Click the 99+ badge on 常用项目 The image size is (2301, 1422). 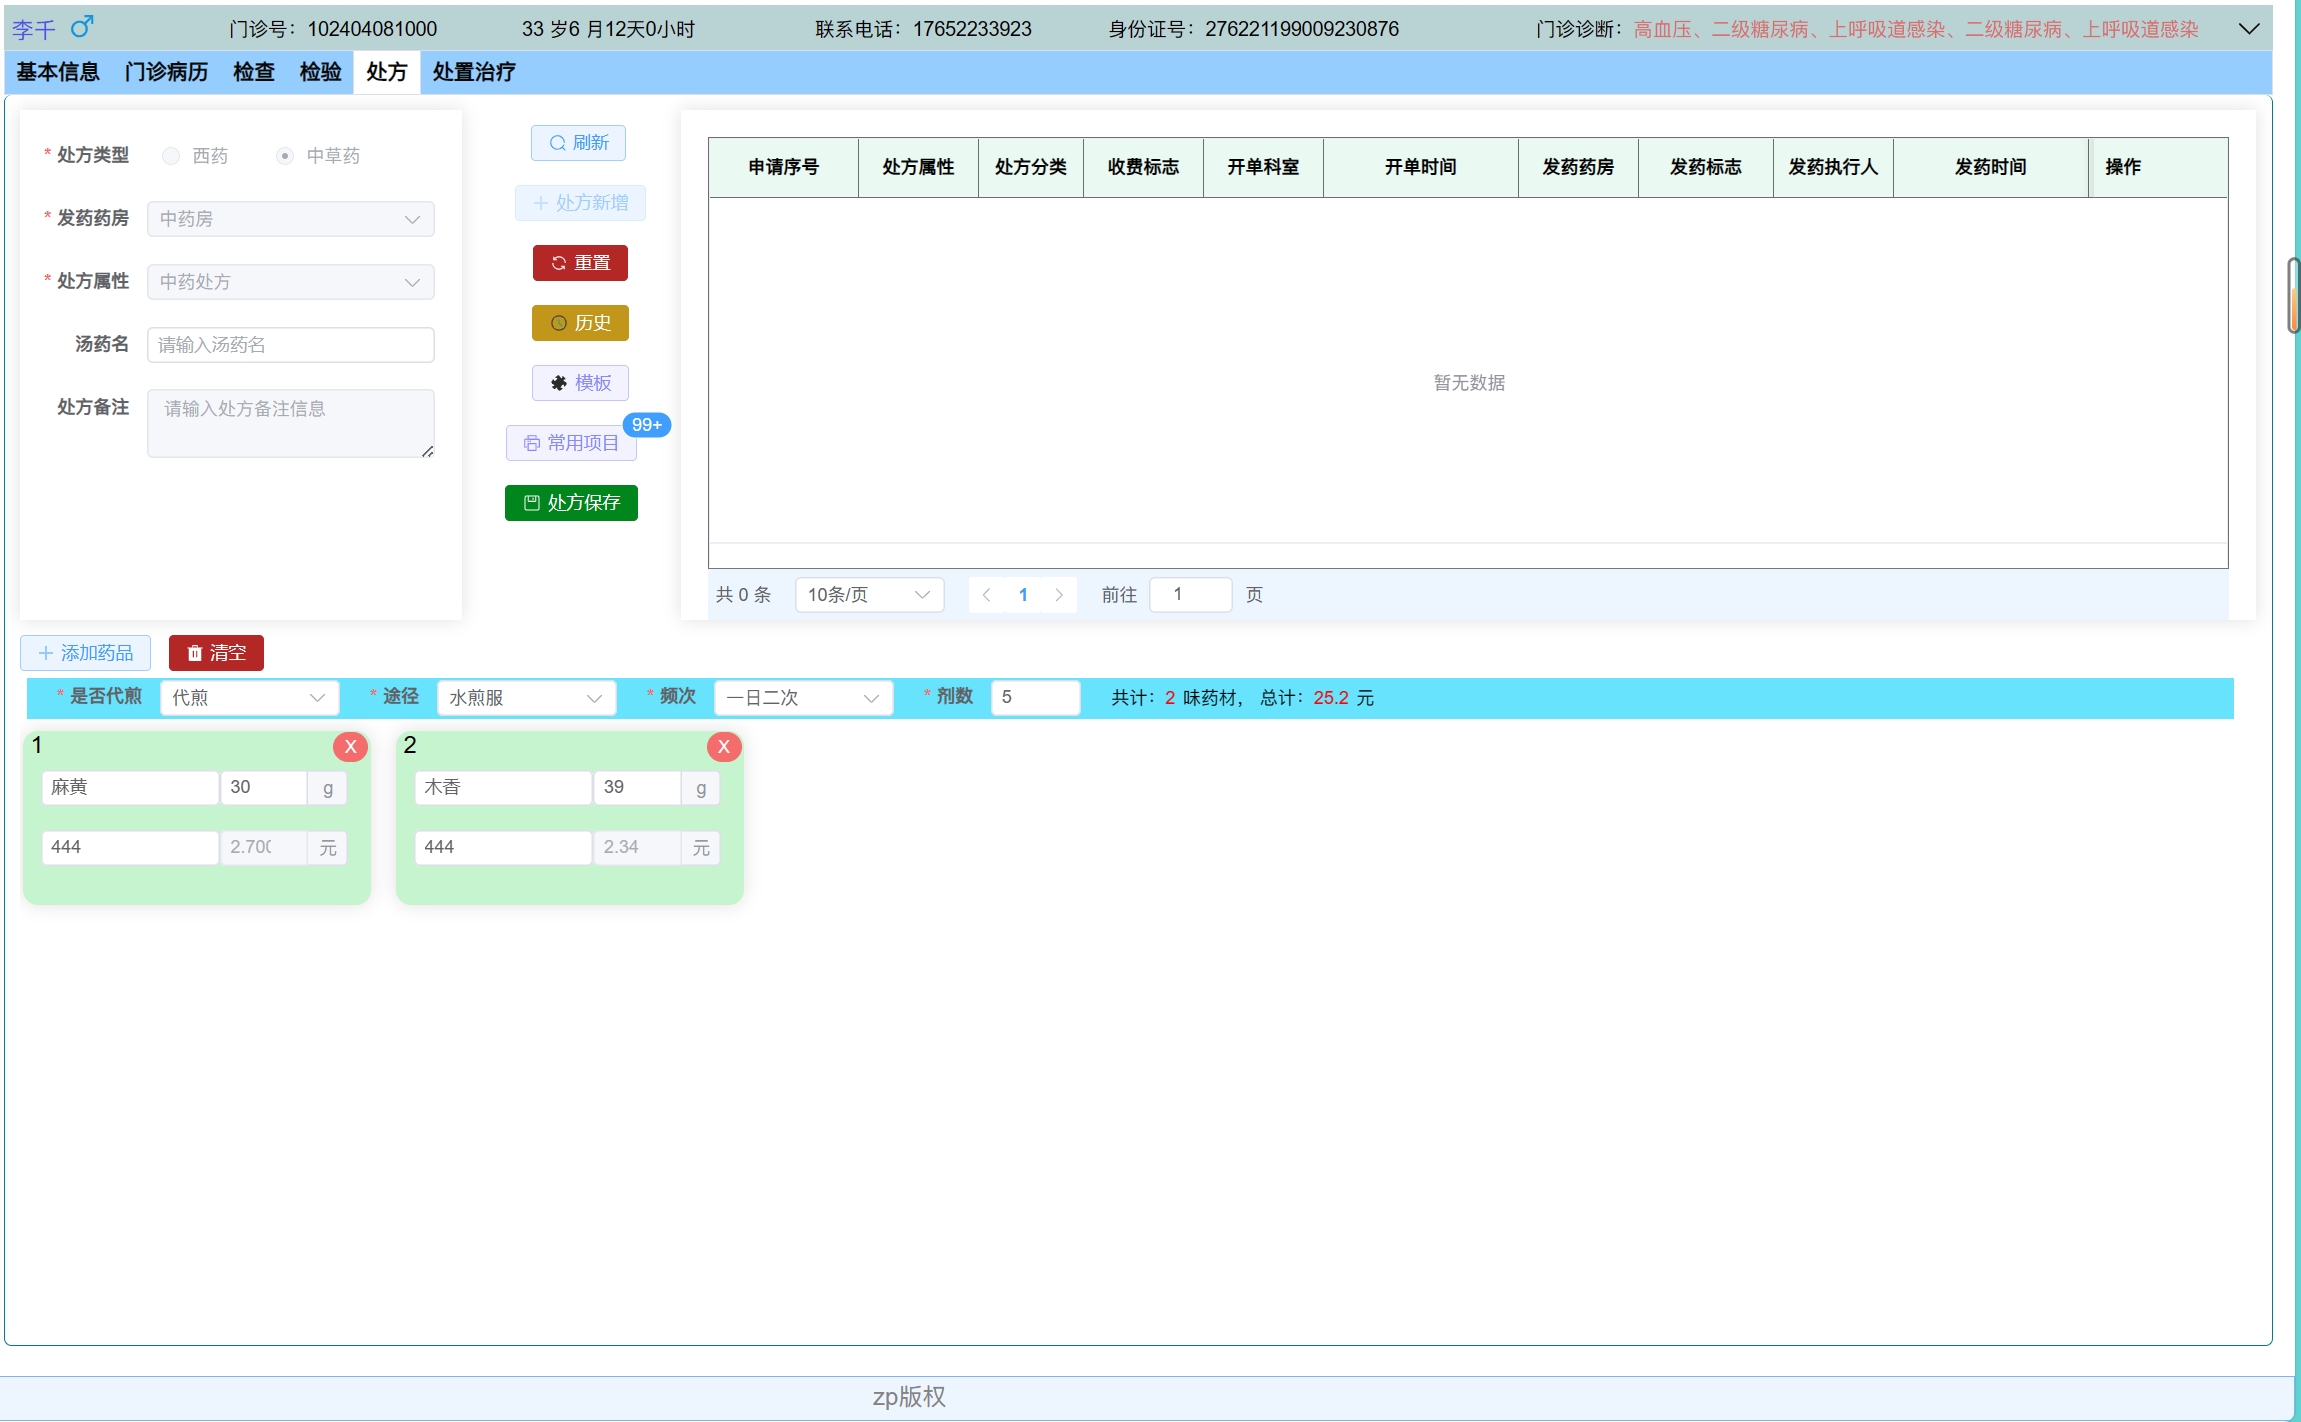[x=646, y=425]
